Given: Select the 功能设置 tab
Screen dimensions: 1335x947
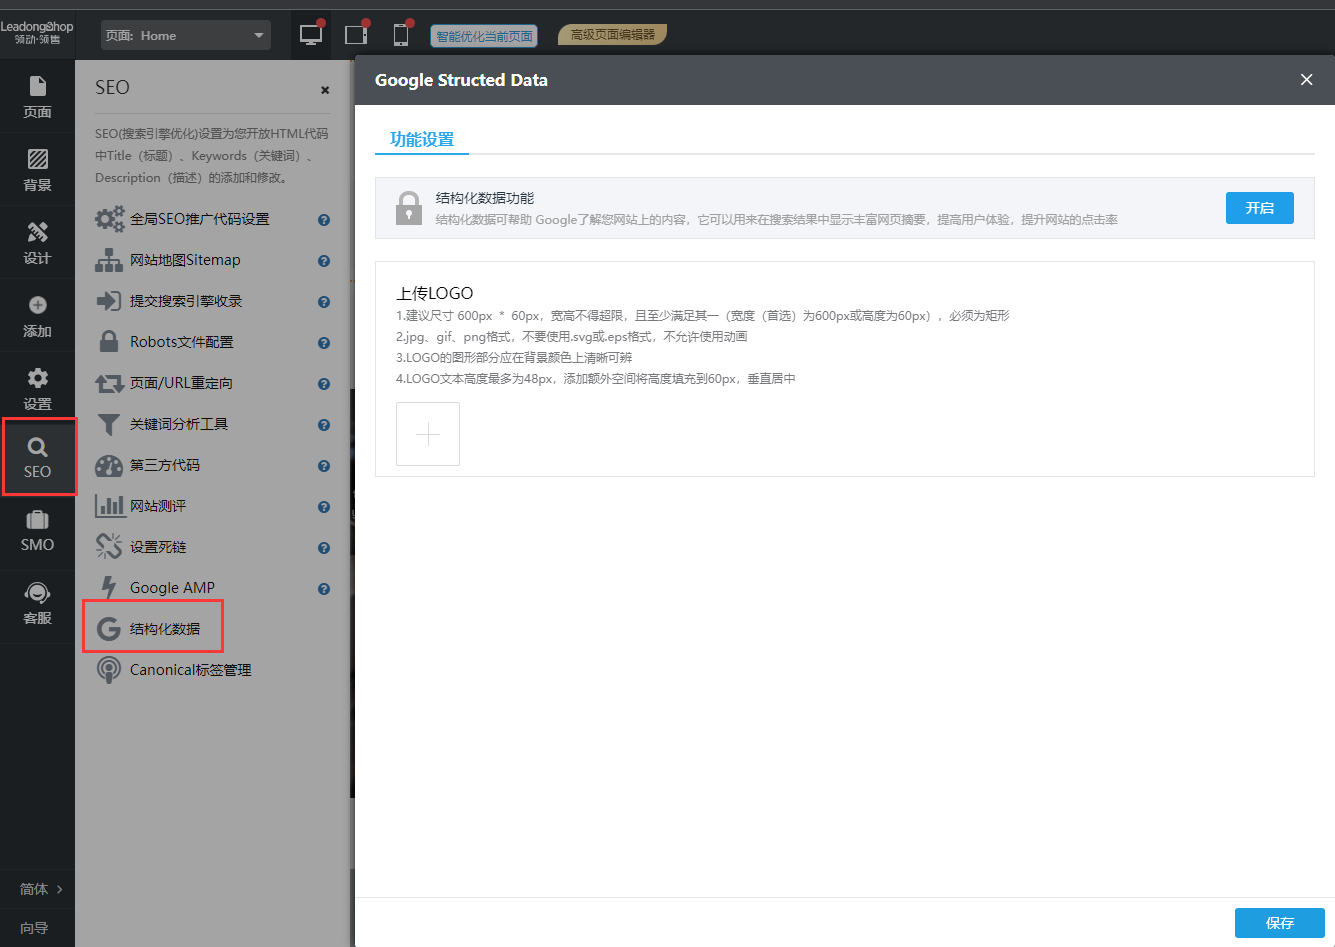Looking at the screenshot, I should click(421, 139).
